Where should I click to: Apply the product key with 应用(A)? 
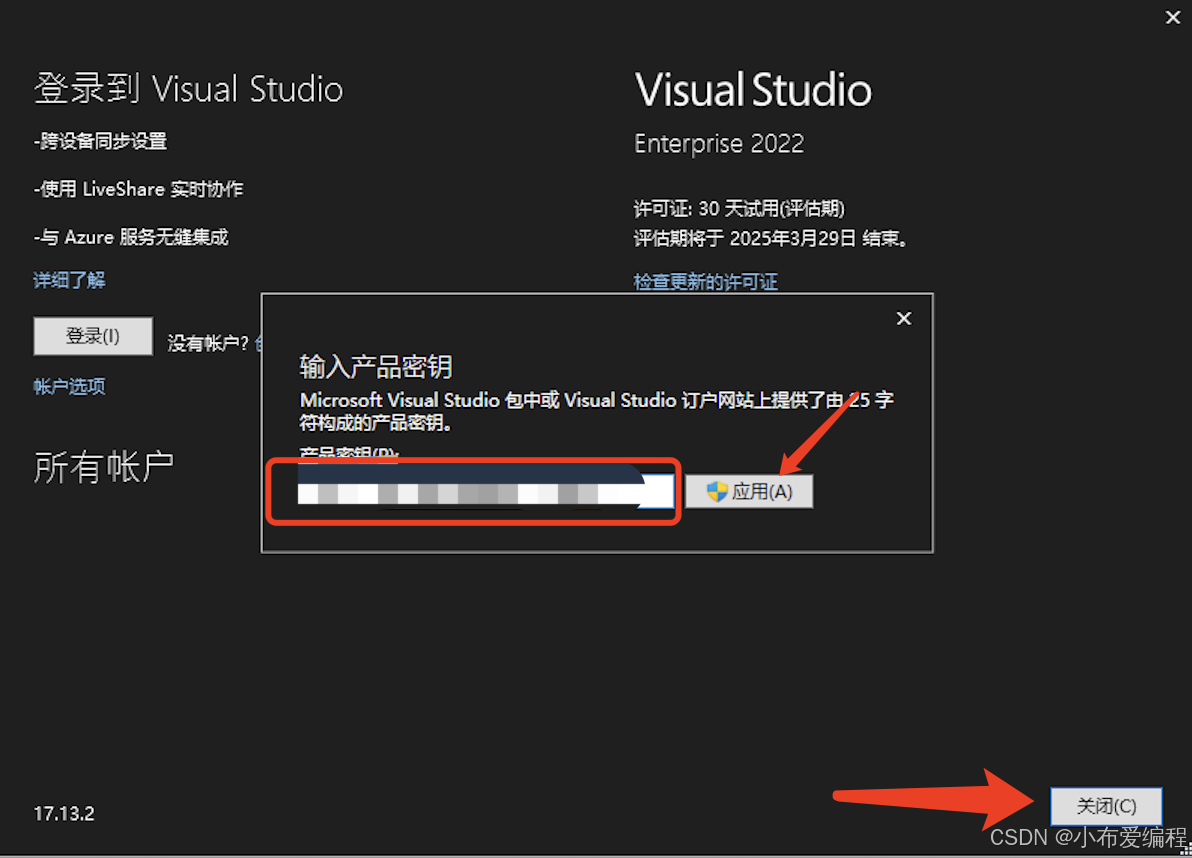point(749,491)
